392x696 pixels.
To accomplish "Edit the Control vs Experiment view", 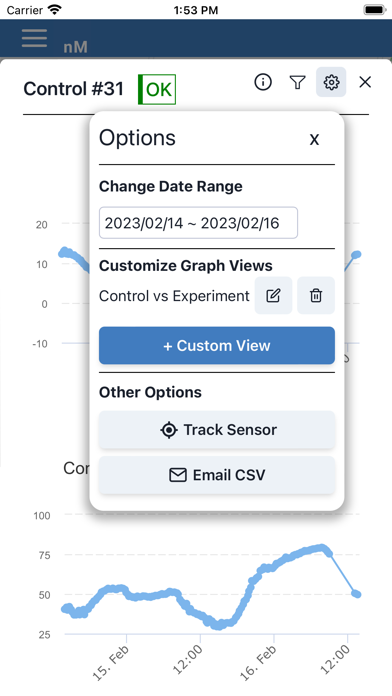I will point(273,296).
